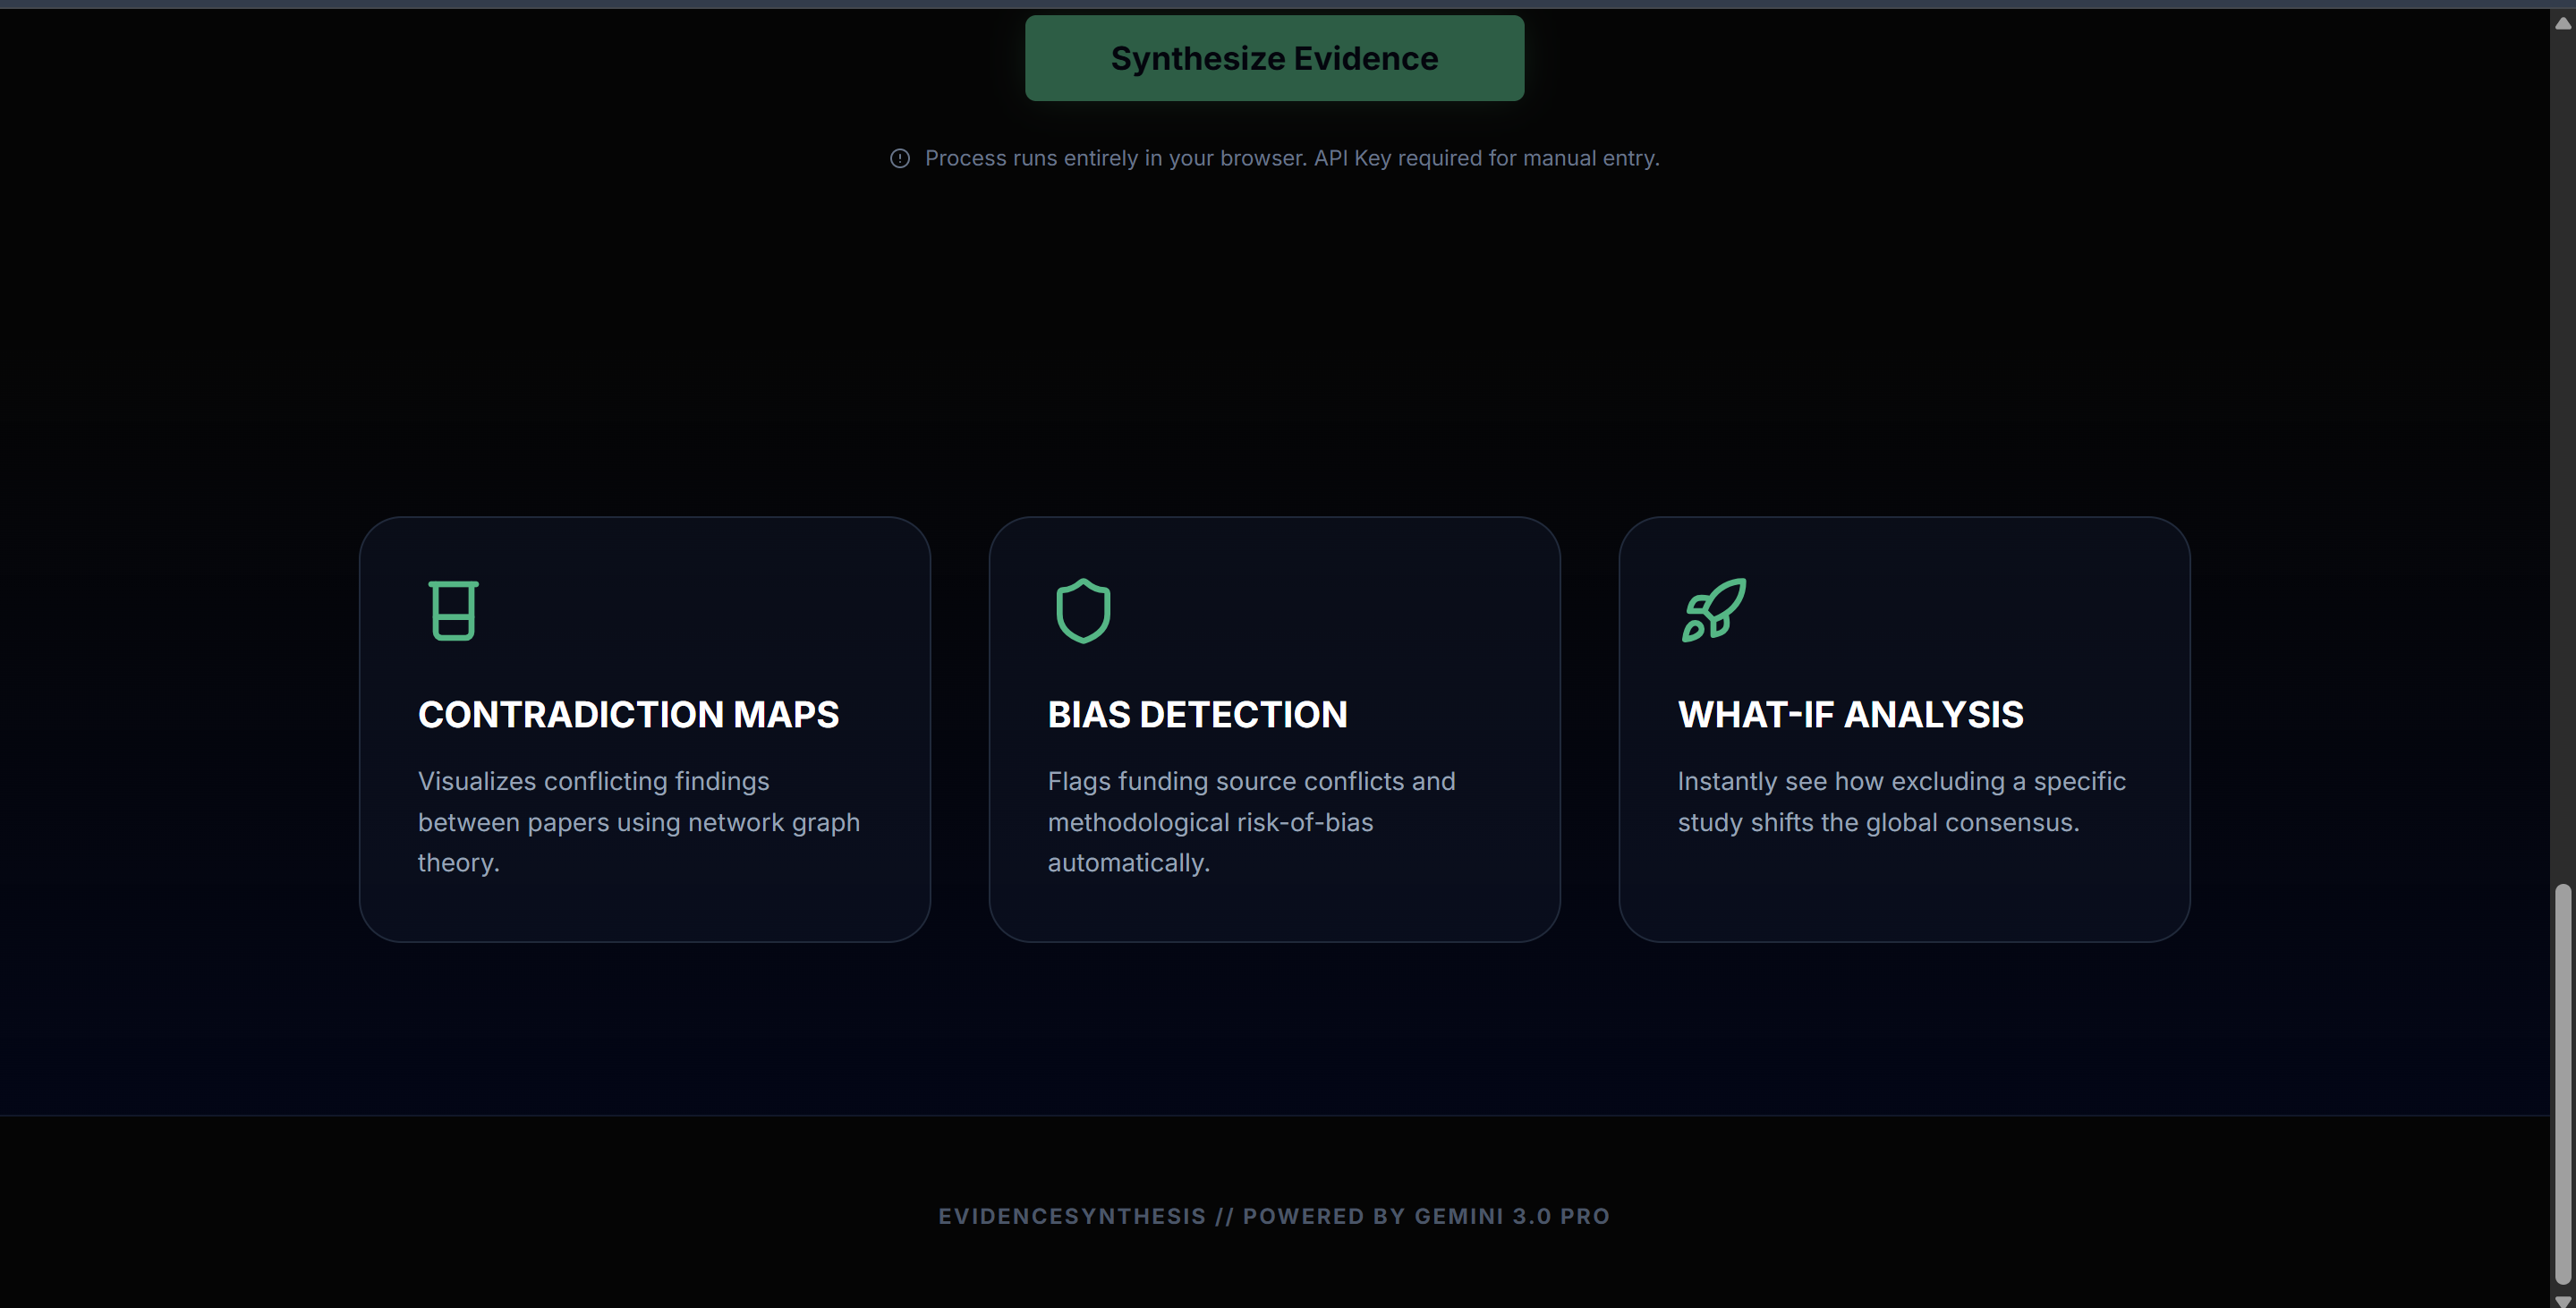Select the CONTRADICTION MAPS heading
This screenshot has width=2576, height=1308.
point(628,714)
